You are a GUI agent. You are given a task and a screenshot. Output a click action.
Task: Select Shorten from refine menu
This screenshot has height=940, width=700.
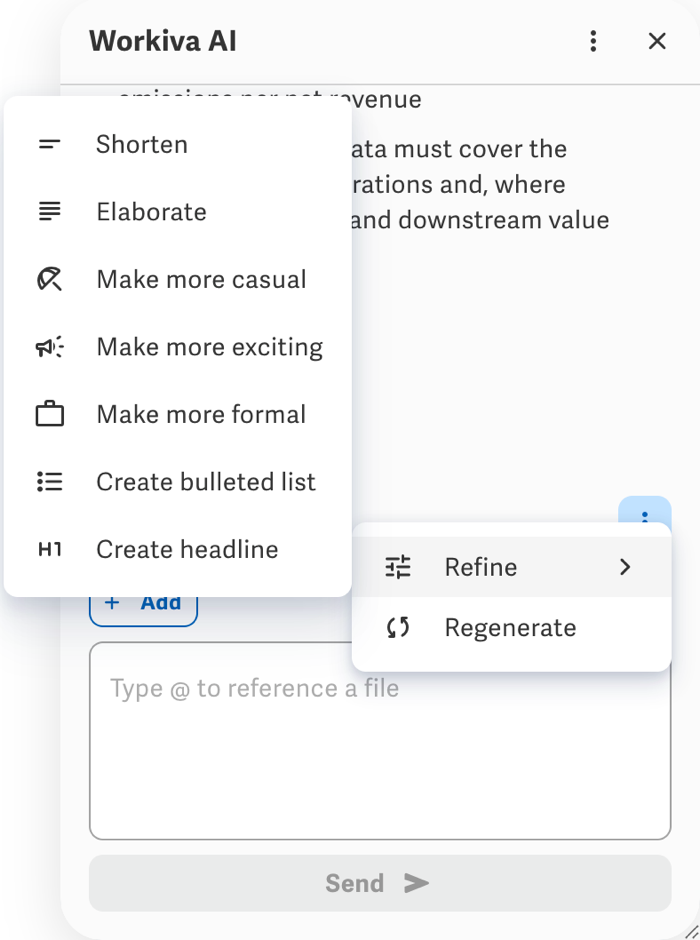point(177,144)
